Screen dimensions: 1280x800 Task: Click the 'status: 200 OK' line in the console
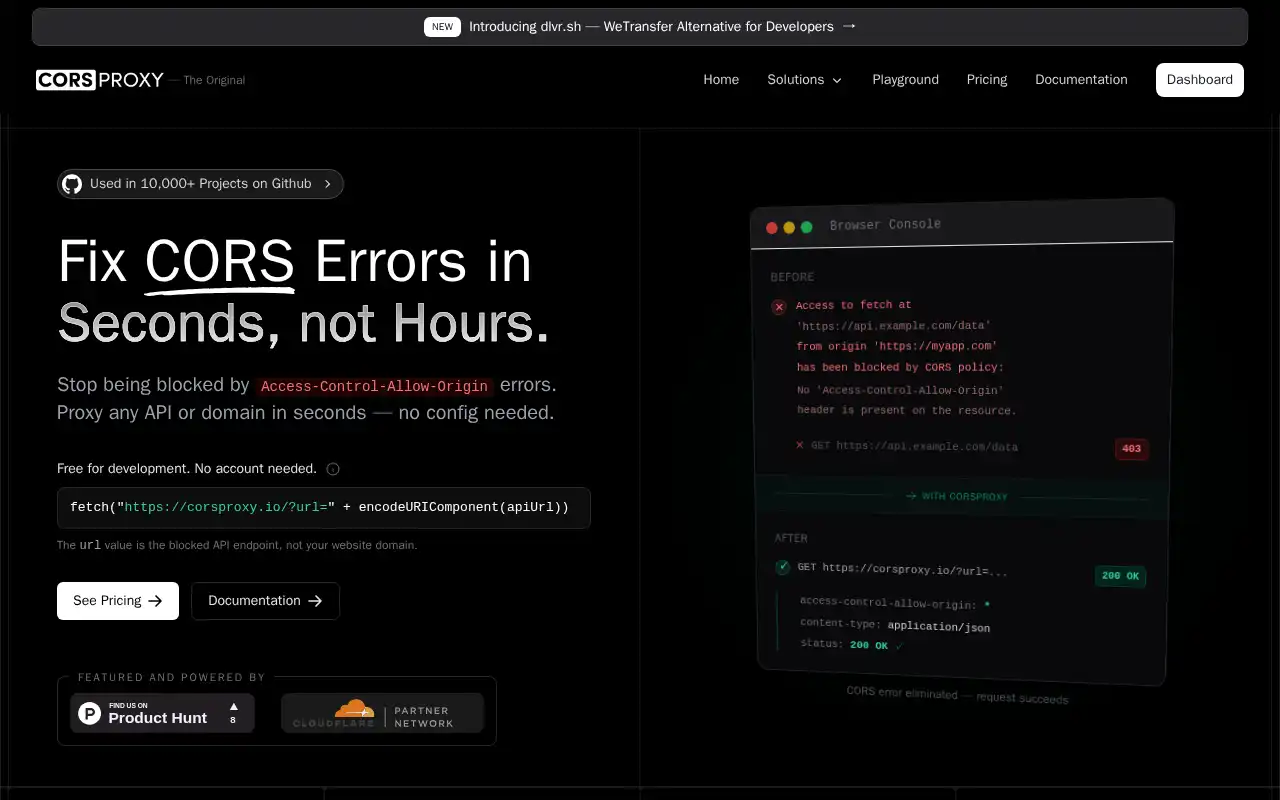pos(851,645)
